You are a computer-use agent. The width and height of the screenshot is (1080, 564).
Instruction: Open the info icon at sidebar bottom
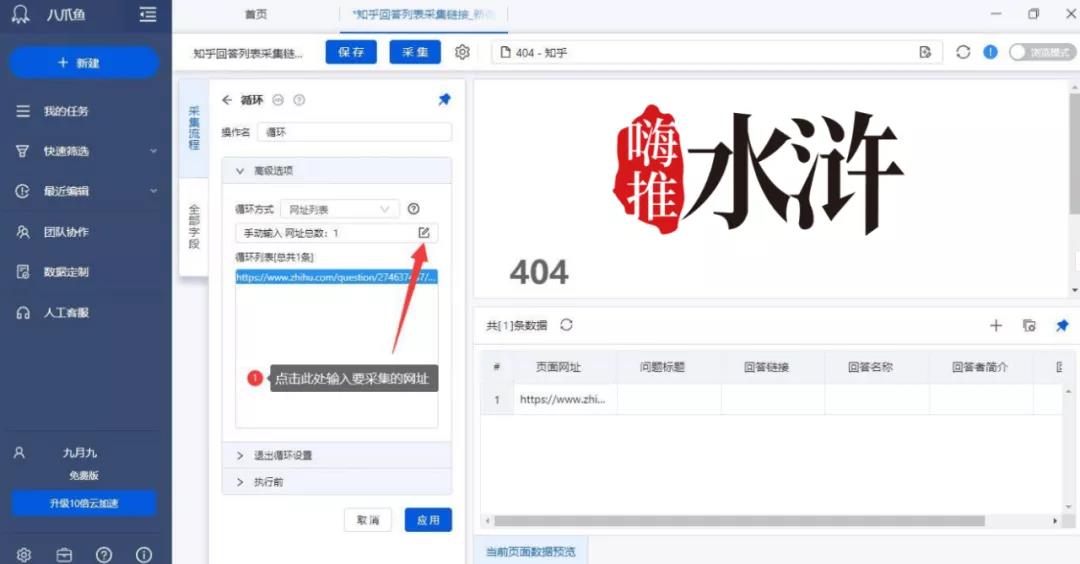click(144, 554)
